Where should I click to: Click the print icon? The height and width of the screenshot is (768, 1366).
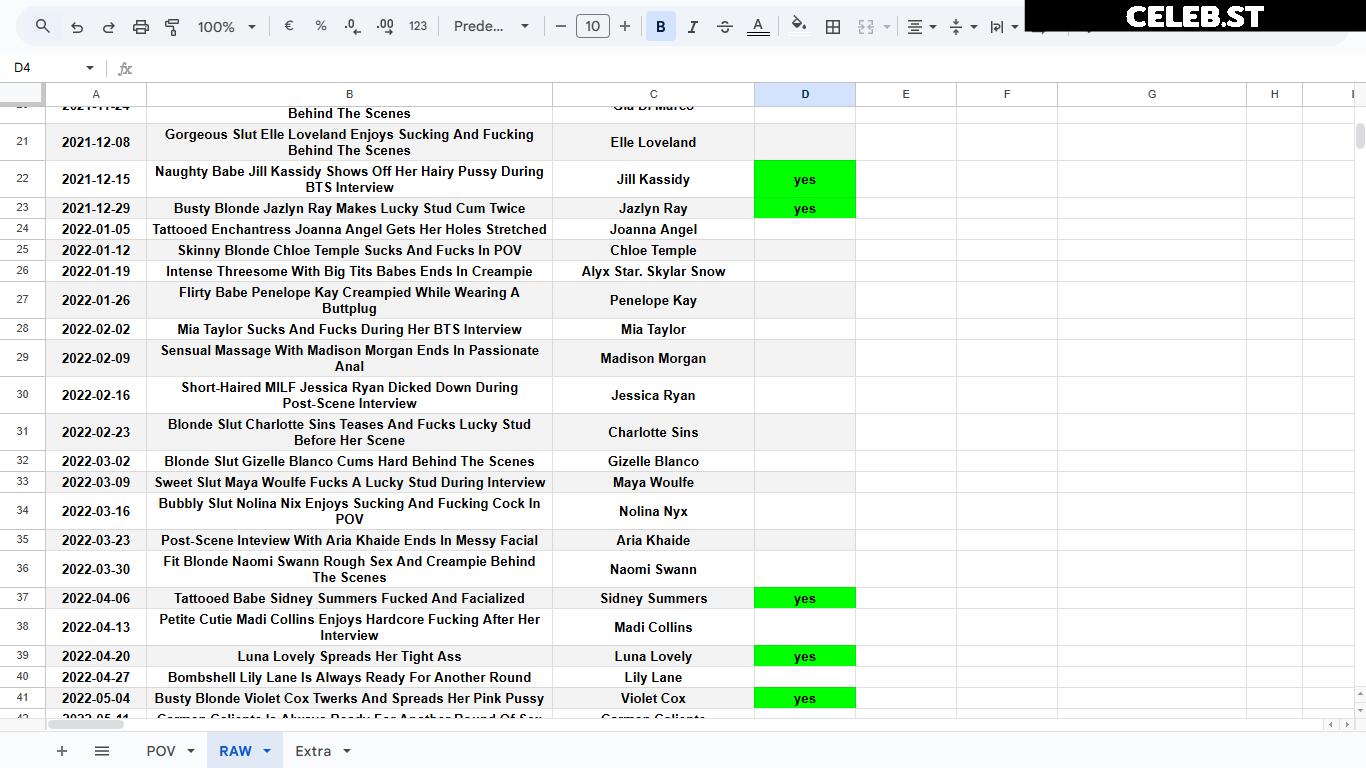pos(141,27)
